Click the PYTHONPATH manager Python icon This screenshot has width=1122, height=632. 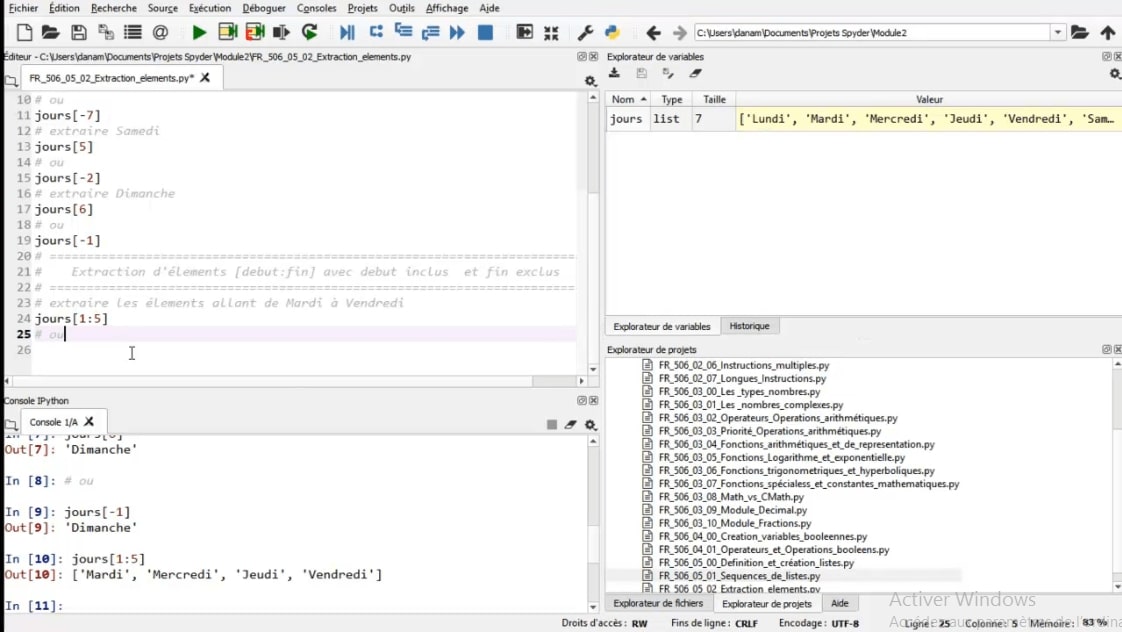click(x=612, y=33)
